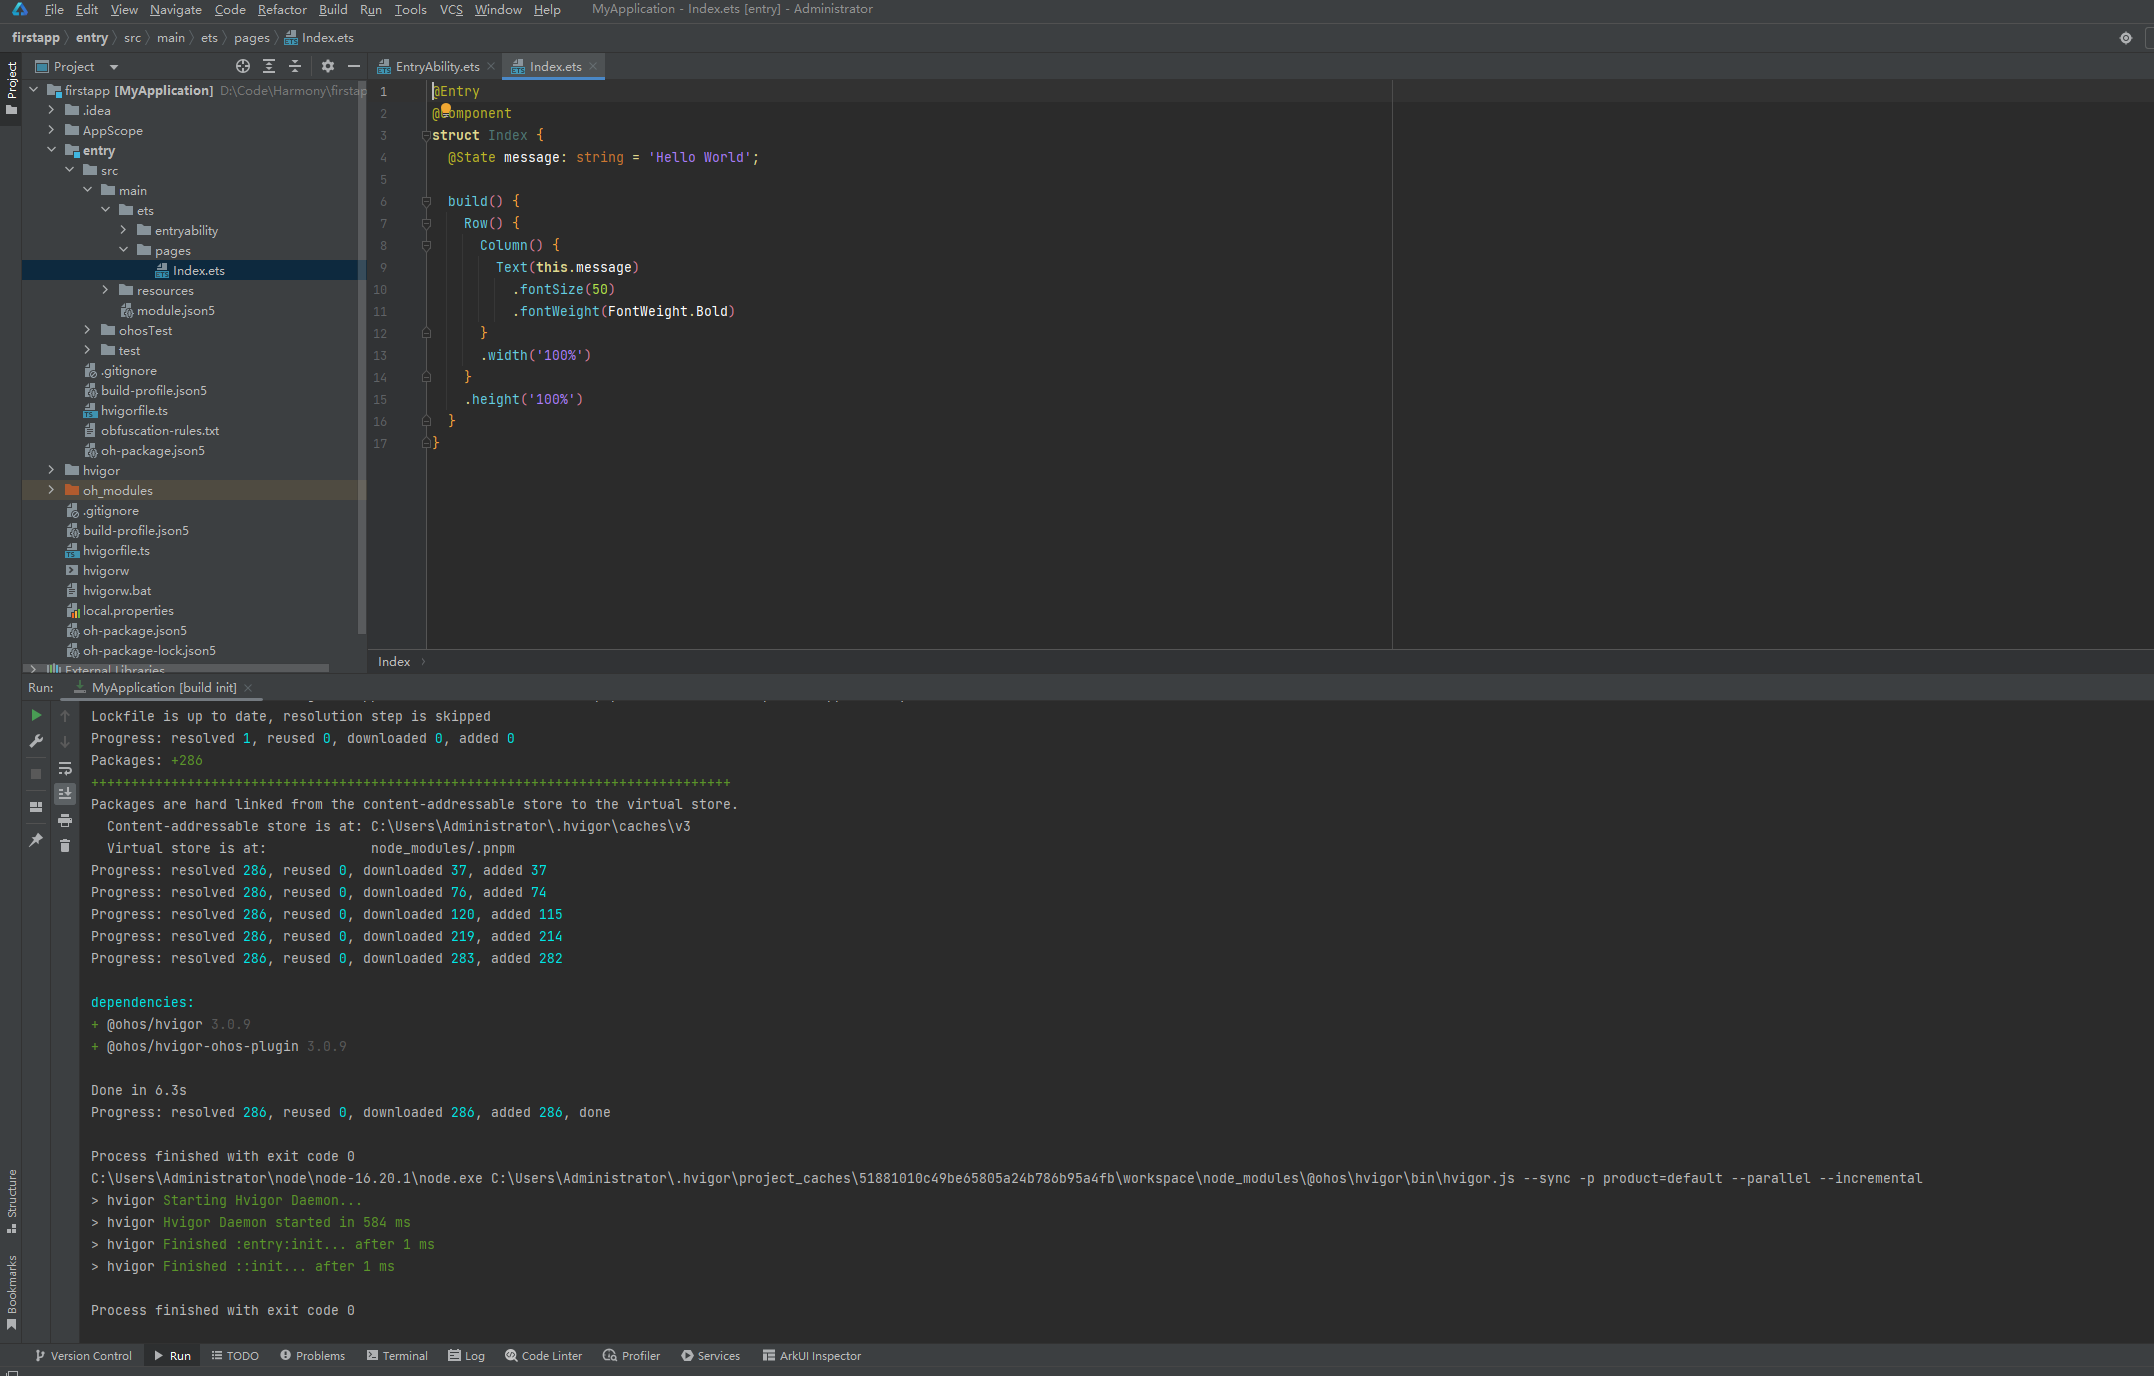This screenshot has height=1376, width=2154.
Task: Click the DevEco Studio logo icon
Action: click(20, 9)
